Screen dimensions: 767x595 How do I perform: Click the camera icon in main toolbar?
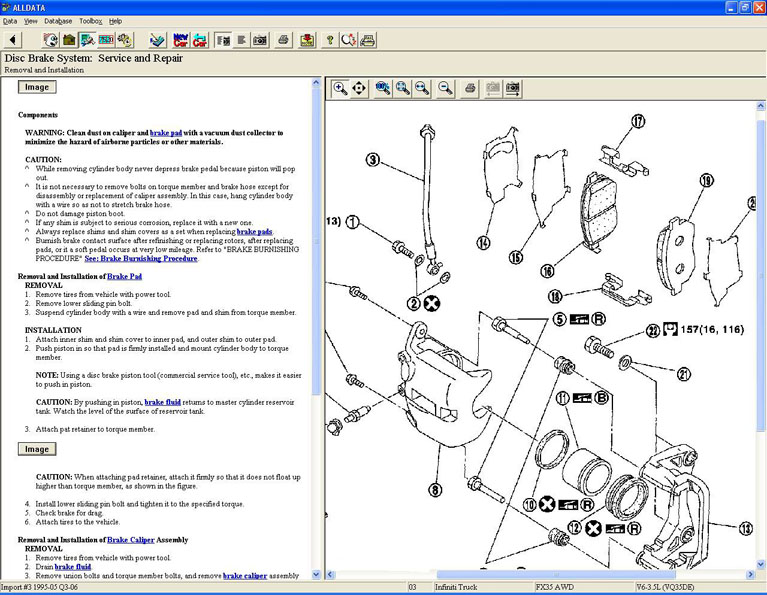tap(260, 40)
